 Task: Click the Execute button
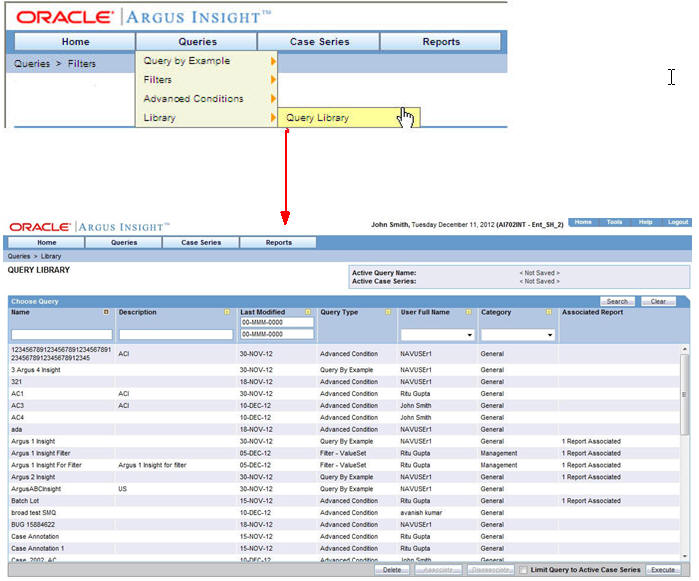[663, 570]
